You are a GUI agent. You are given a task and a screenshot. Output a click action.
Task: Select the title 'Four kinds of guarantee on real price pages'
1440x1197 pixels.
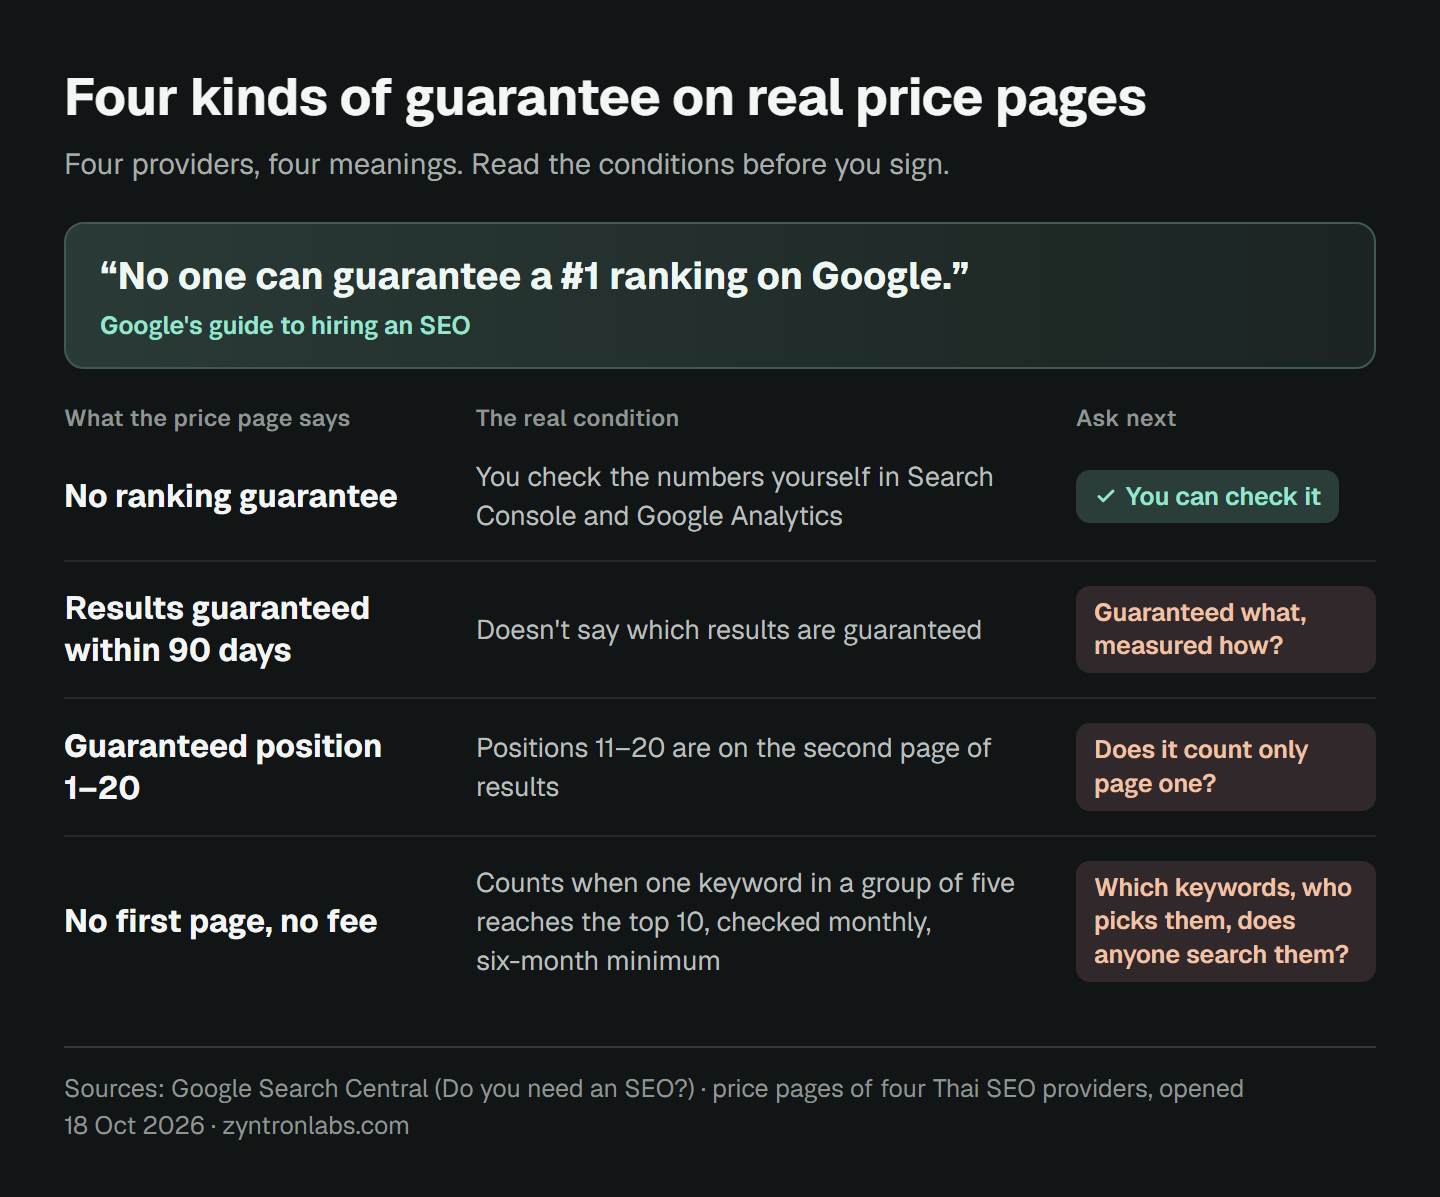pyautogui.click(x=605, y=99)
